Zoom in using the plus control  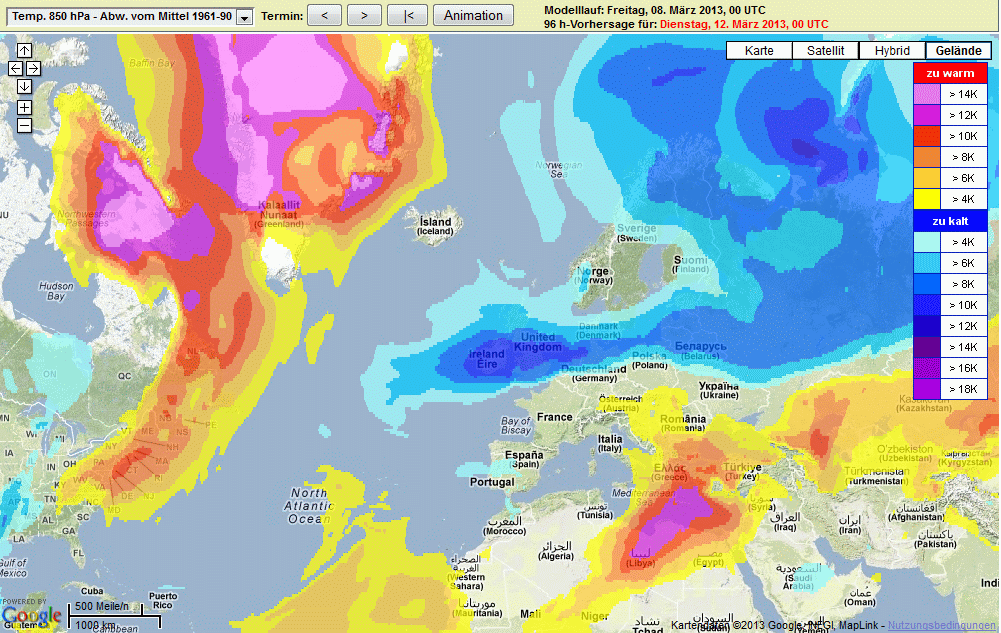pos(24,107)
